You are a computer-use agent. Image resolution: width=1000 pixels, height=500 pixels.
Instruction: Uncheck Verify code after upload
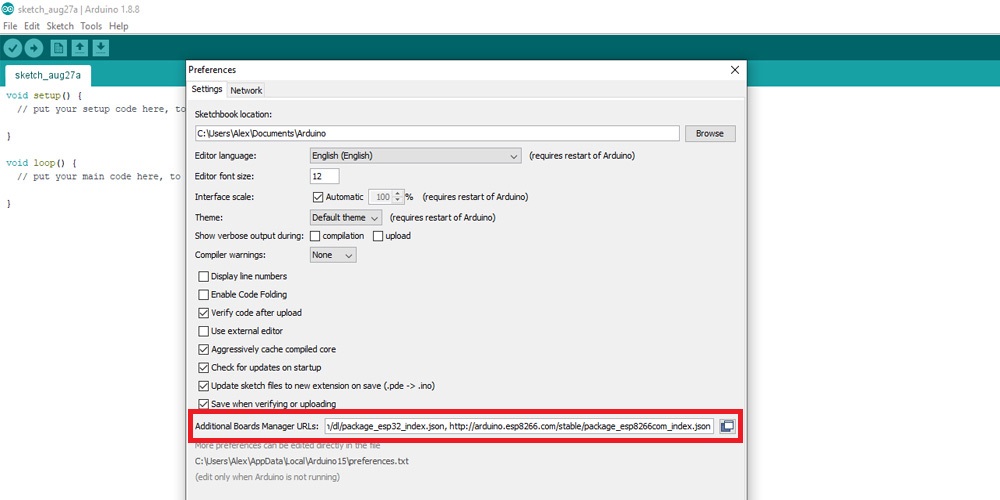203,313
